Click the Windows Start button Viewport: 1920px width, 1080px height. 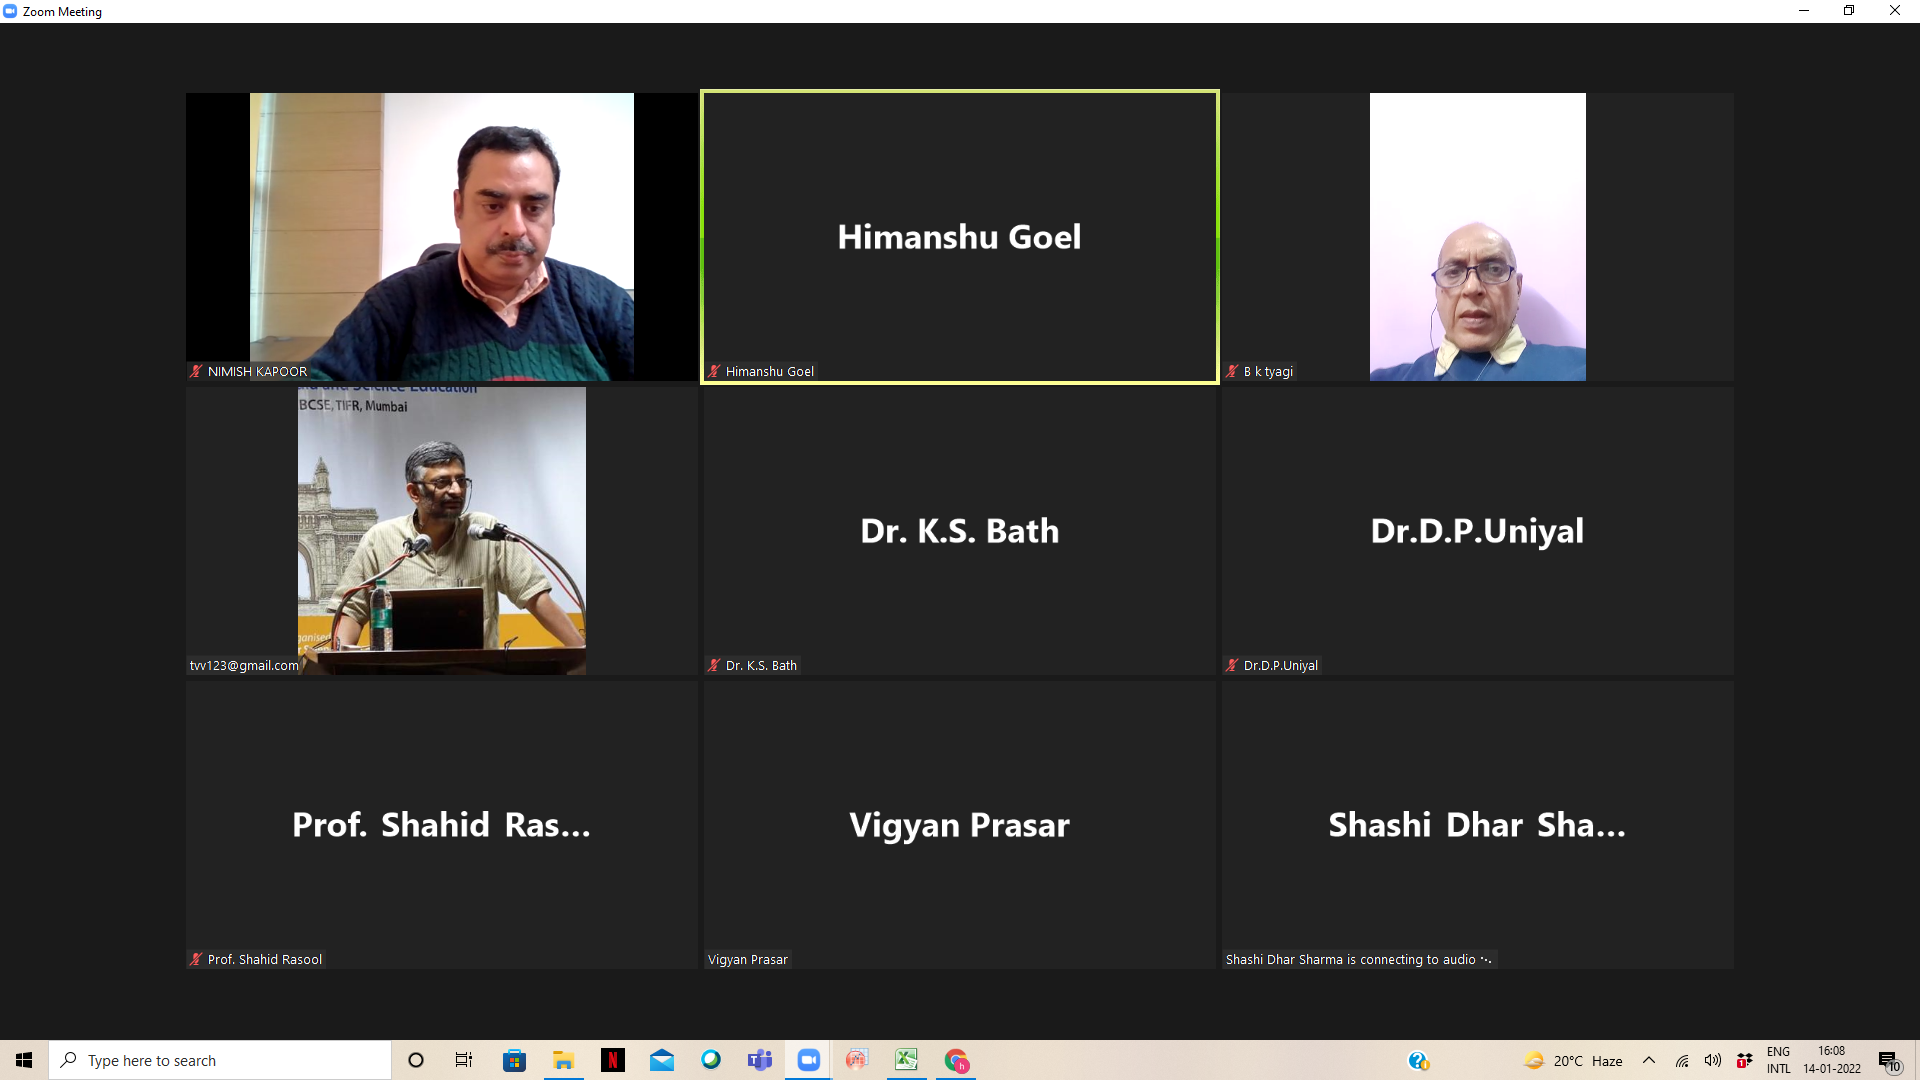coord(24,1060)
